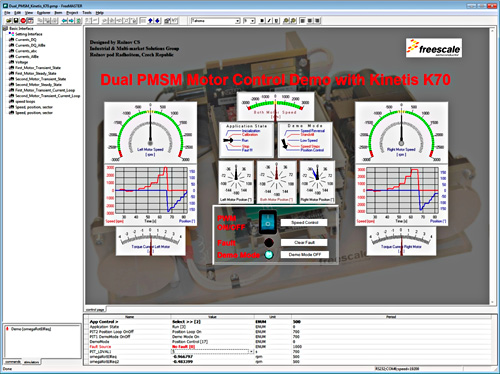Toggle the Demo Mode indicator light
The width and height of the screenshot is (500, 374).
point(269,255)
